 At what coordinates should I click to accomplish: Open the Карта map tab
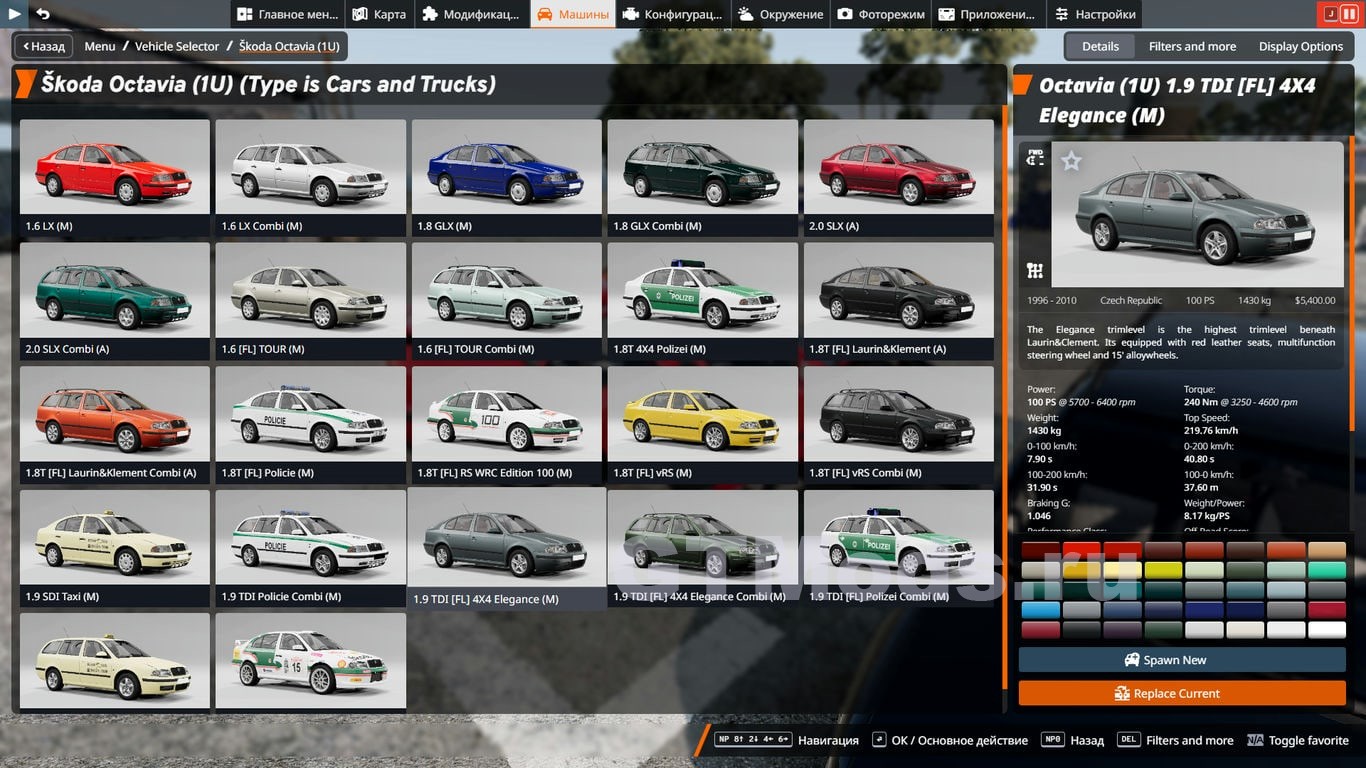[x=379, y=14]
